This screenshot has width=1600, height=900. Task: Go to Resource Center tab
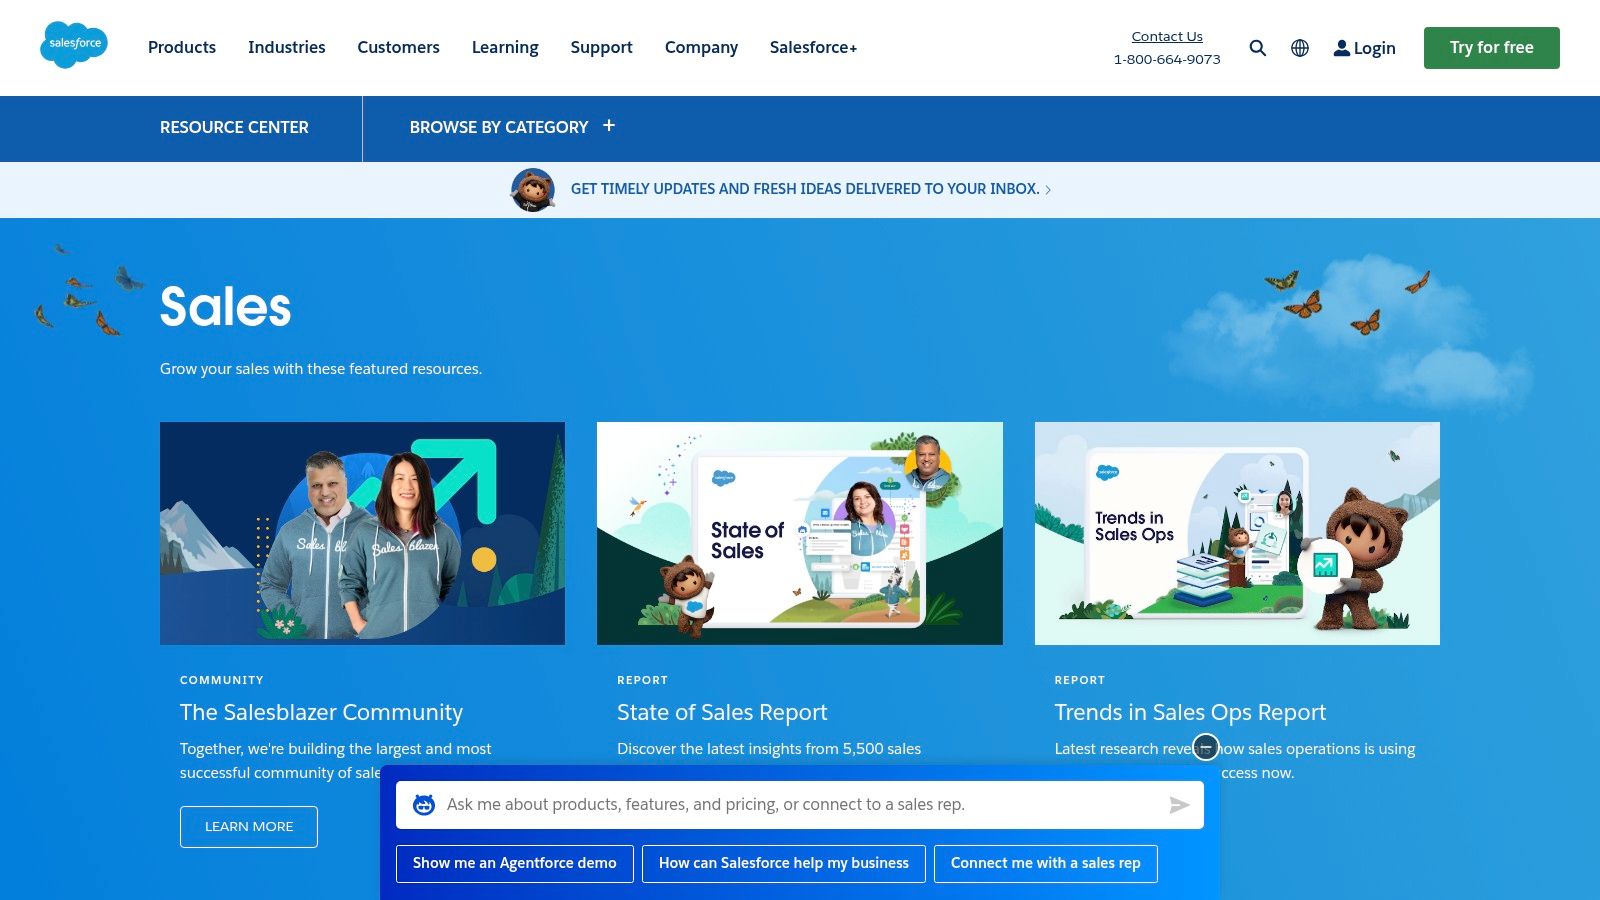pyautogui.click(x=234, y=127)
